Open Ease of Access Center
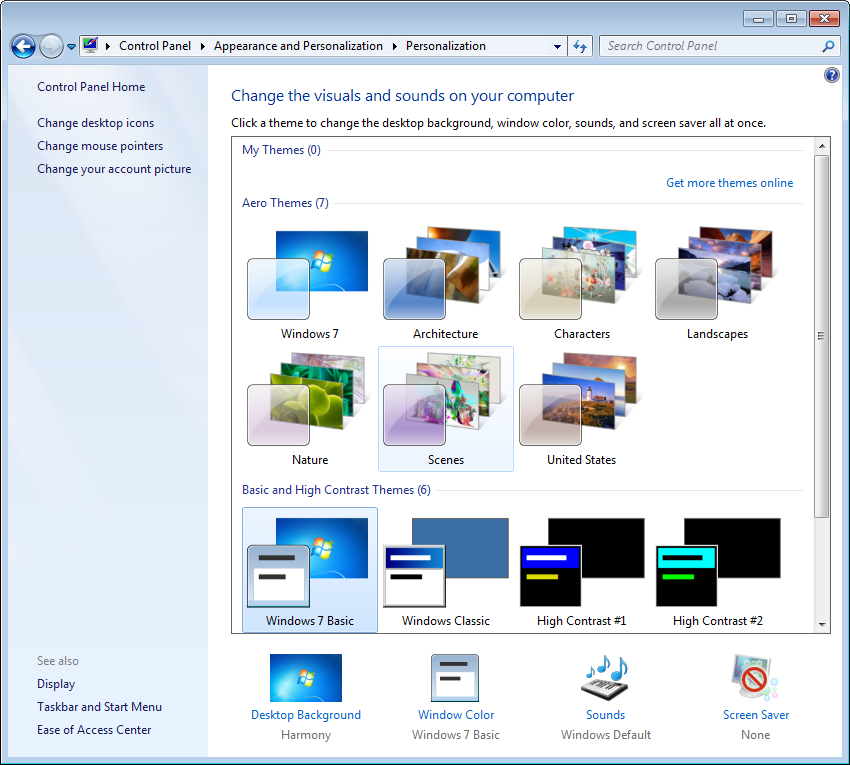The height and width of the screenshot is (765, 850). (x=94, y=730)
